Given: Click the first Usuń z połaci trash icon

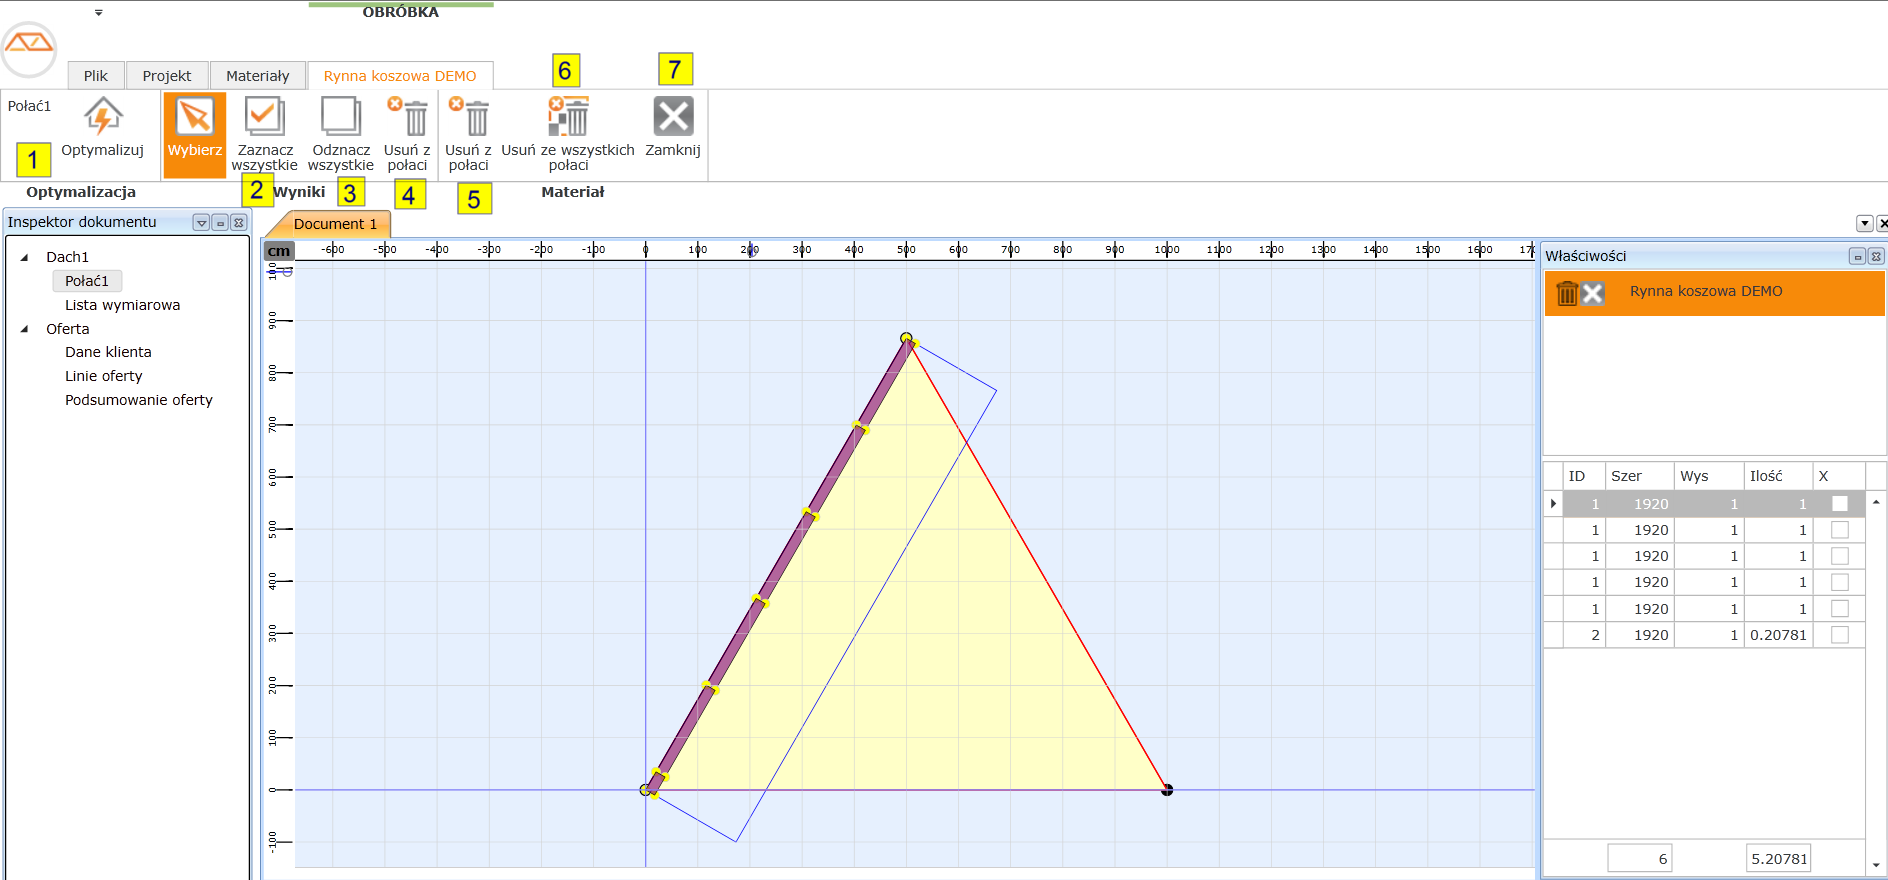Looking at the screenshot, I should click(x=408, y=117).
